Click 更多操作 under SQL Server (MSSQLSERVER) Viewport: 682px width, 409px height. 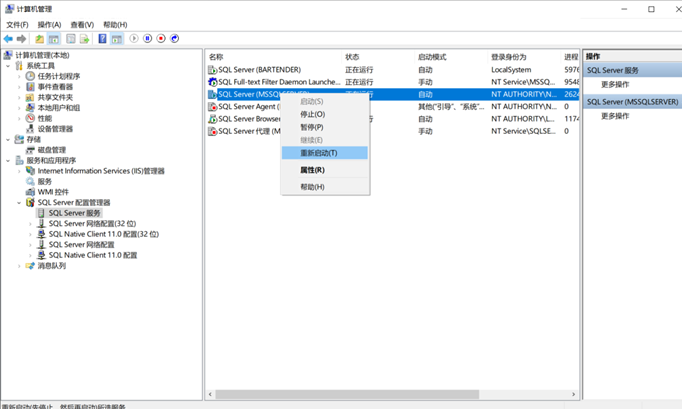coord(615,116)
